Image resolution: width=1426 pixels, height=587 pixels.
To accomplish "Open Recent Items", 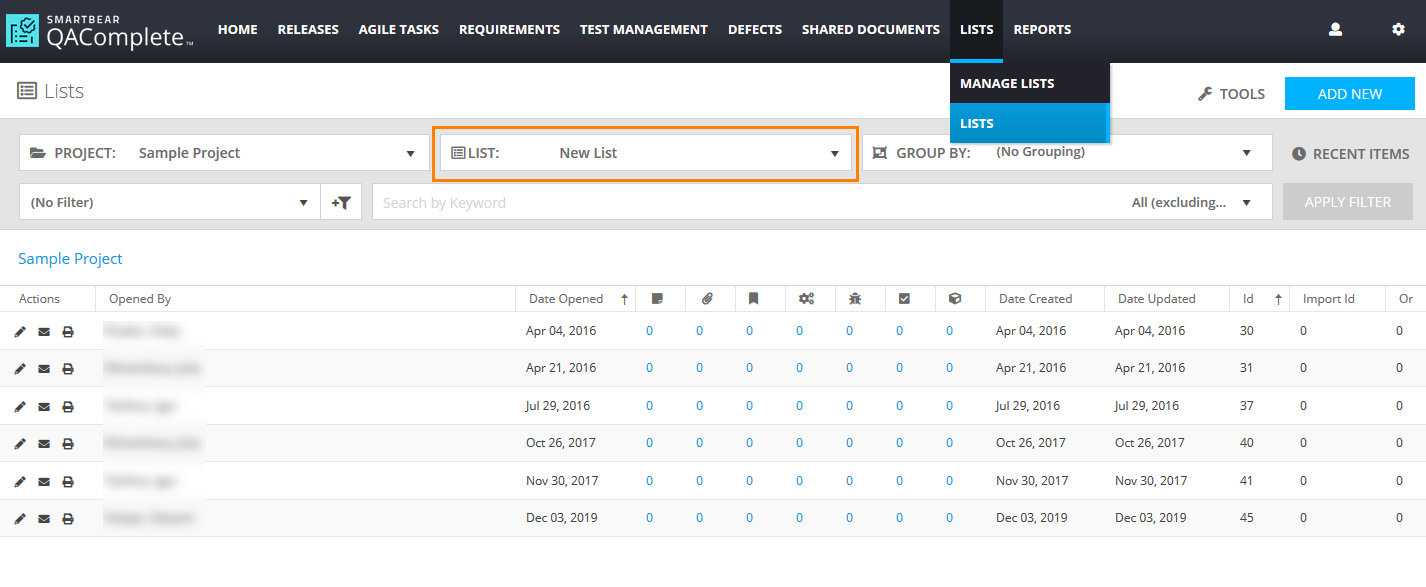I will pos(1350,154).
